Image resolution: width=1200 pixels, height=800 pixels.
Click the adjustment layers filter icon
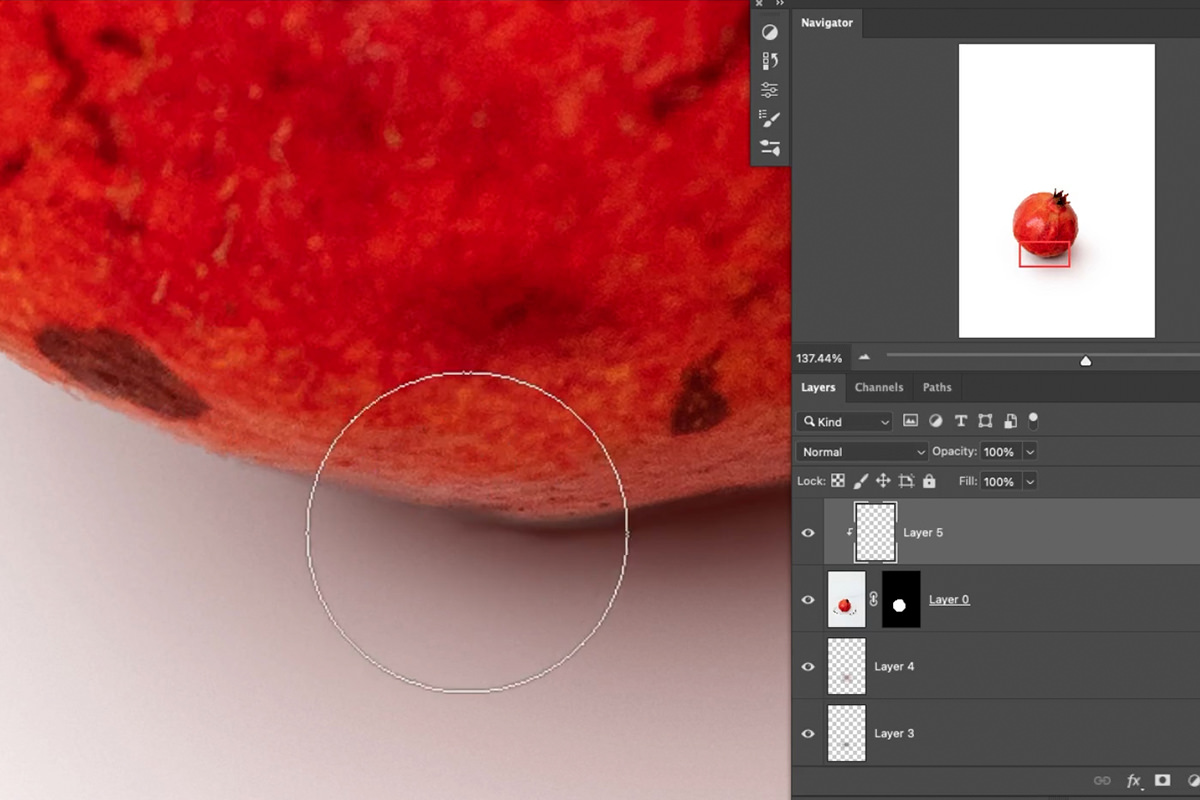pos(936,421)
